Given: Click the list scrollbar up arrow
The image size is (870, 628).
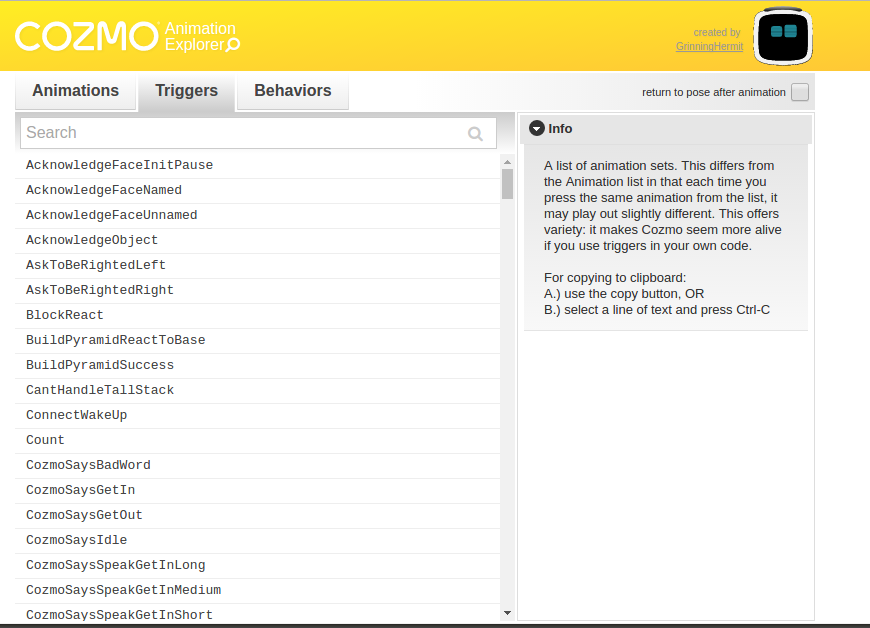Looking at the screenshot, I should tap(507, 160).
